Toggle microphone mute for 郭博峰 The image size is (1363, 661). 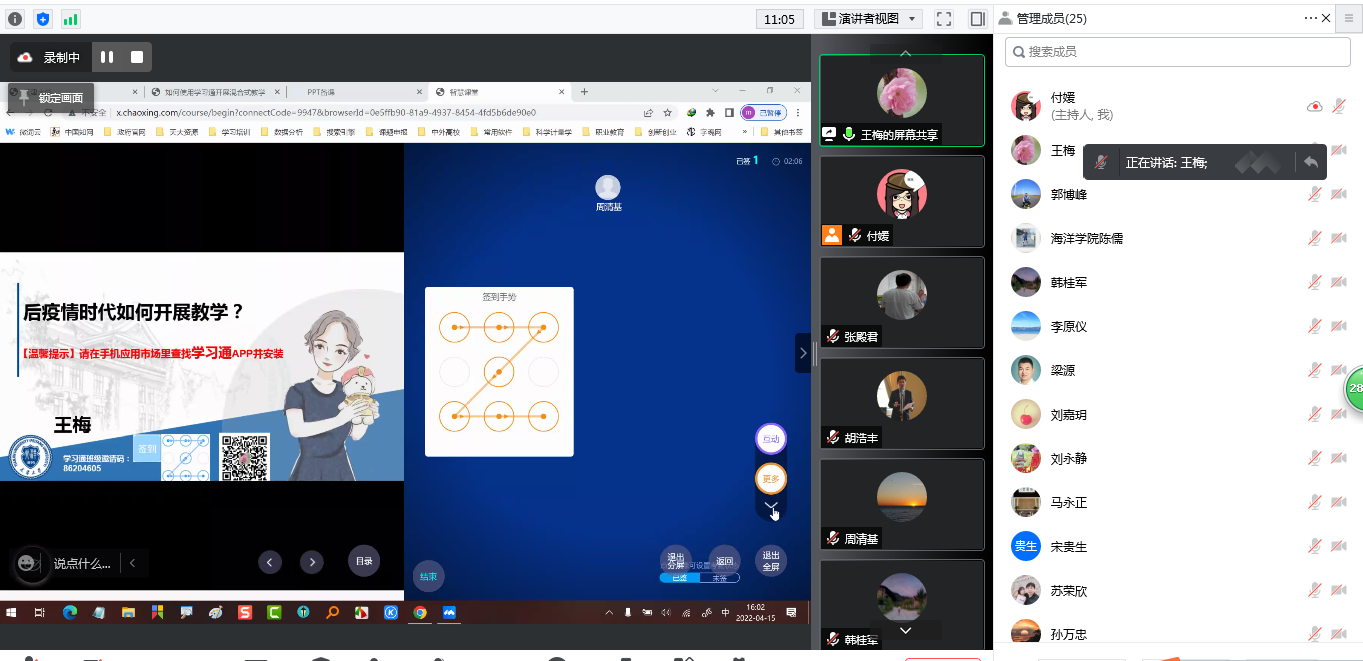(x=1315, y=194)
